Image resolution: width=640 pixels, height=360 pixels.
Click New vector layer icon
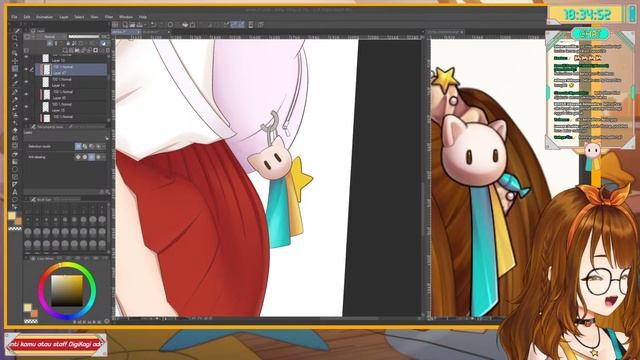pyautogui.click(x=71, y=50)
